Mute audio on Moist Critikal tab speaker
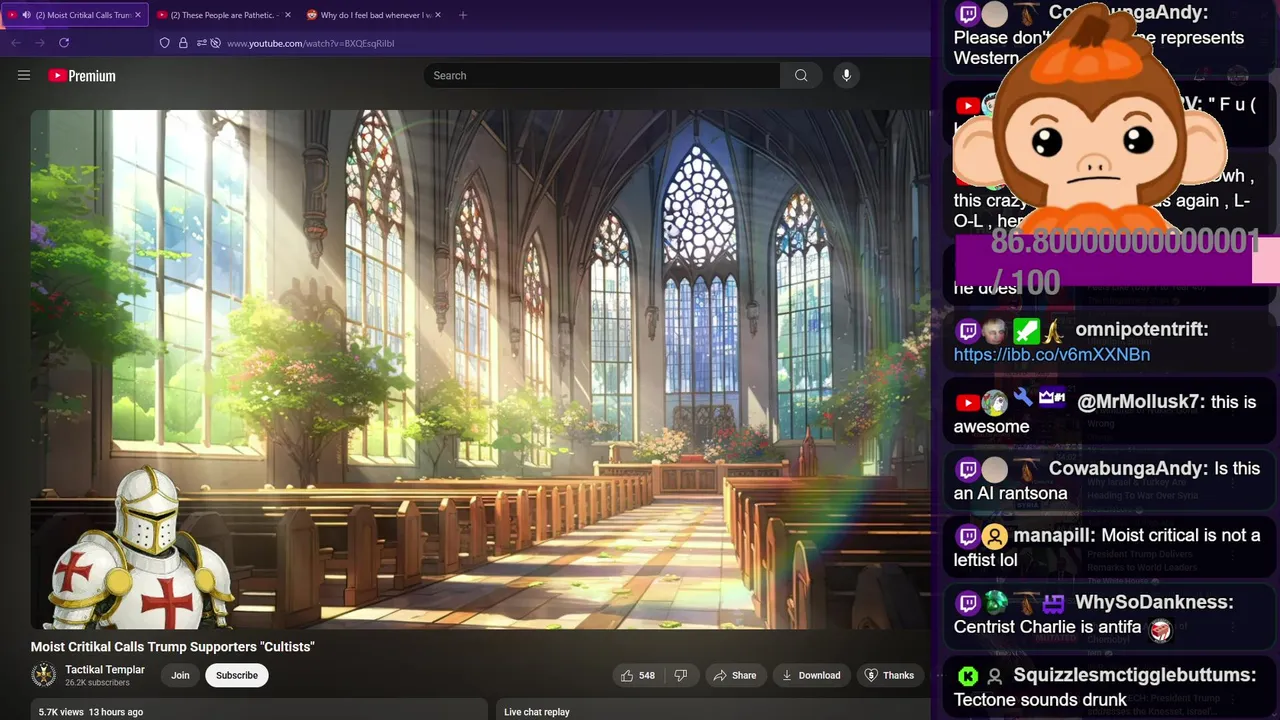The height and width of the screenshot is (720, 1280). pos(26,15)
